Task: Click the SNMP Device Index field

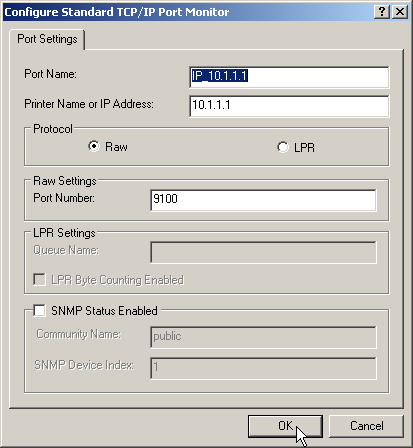Action: pos(263,368)
